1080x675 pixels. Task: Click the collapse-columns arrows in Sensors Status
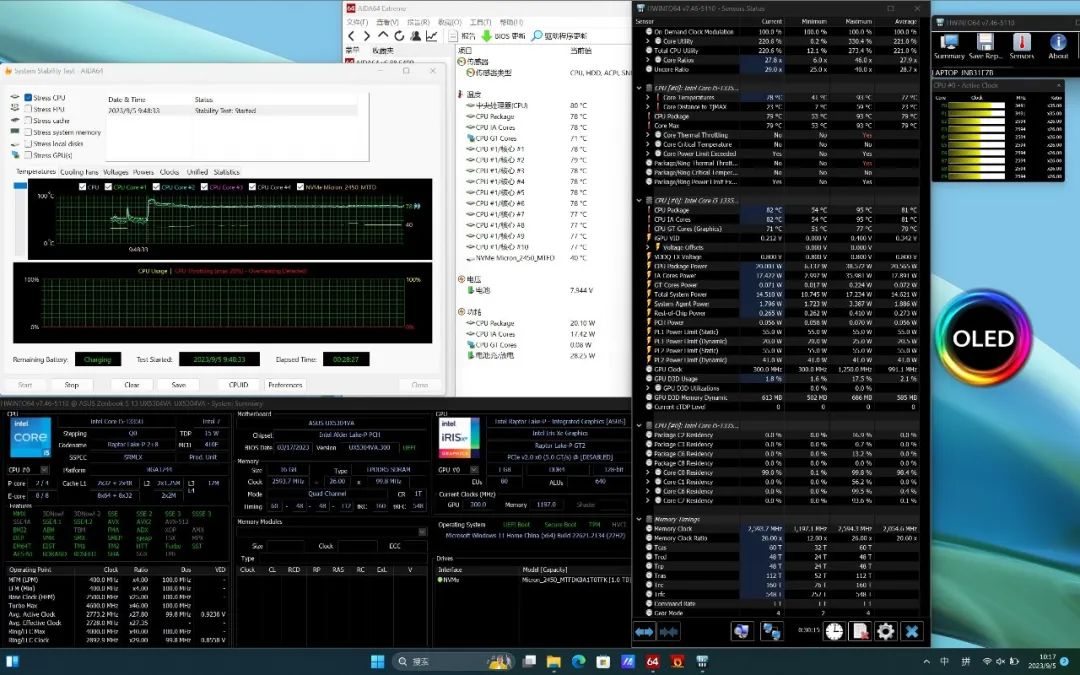coord(668,631)
